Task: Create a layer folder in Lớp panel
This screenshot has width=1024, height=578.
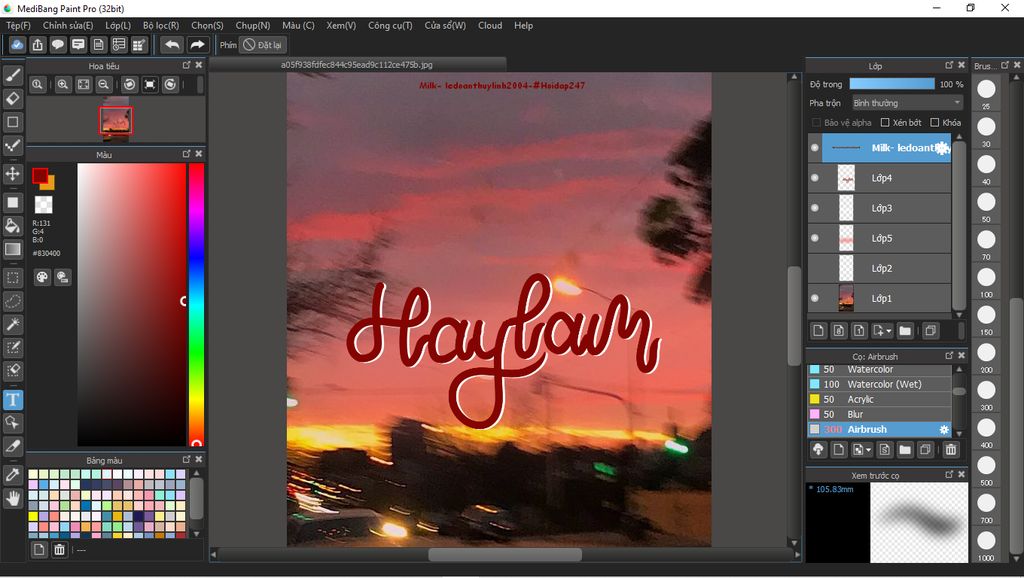Action: 904,330
